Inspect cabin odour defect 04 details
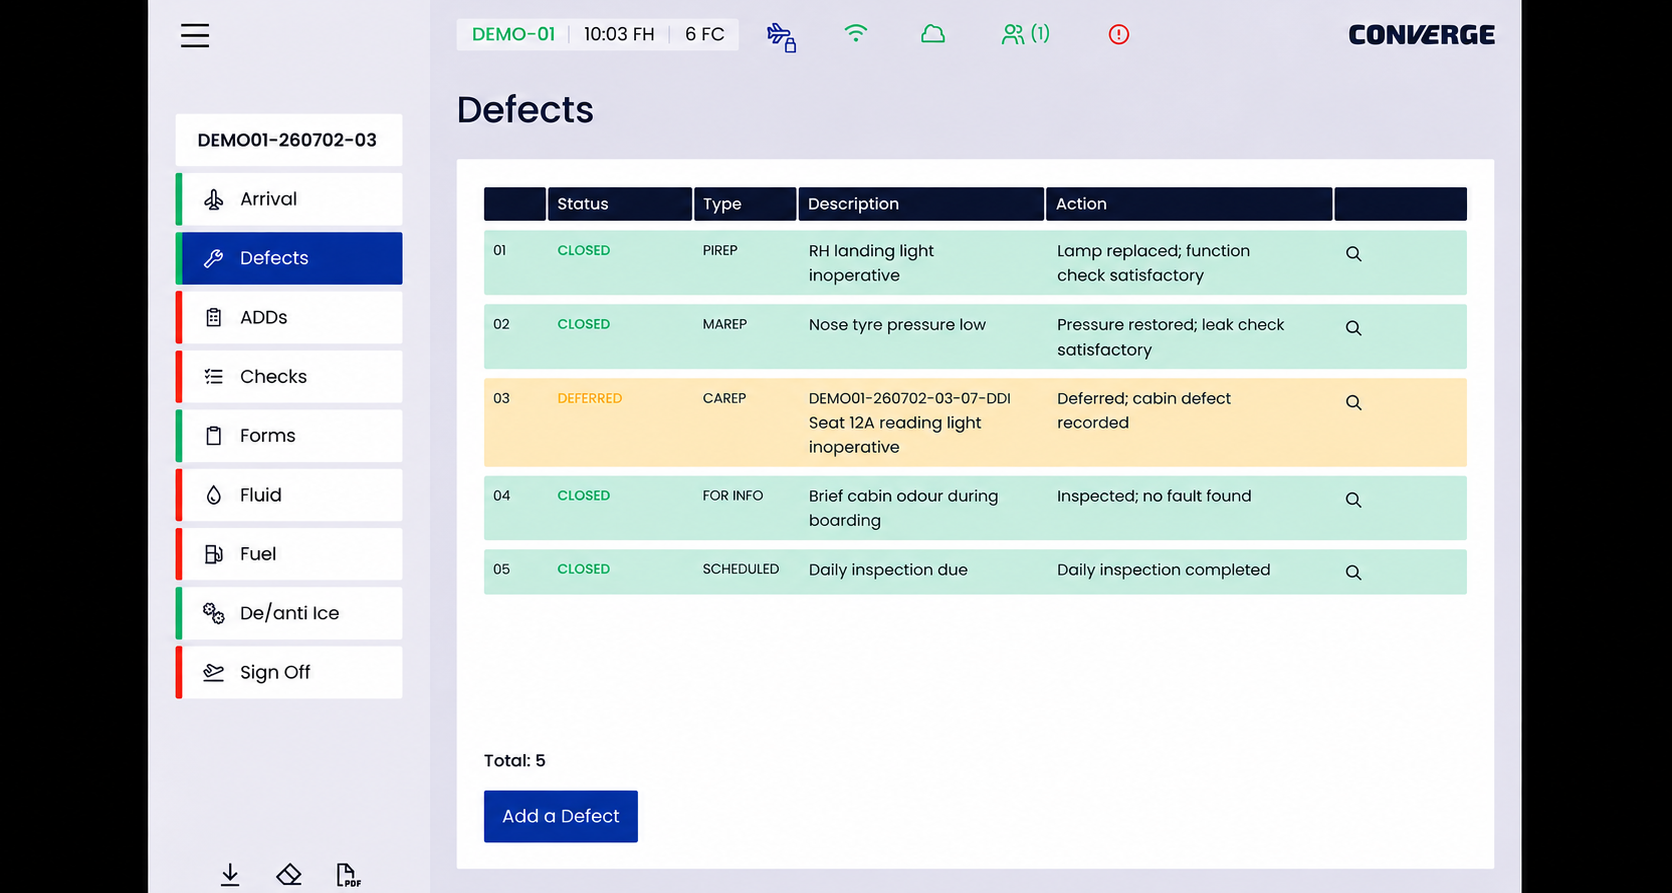 click(x=1353, y=500)
